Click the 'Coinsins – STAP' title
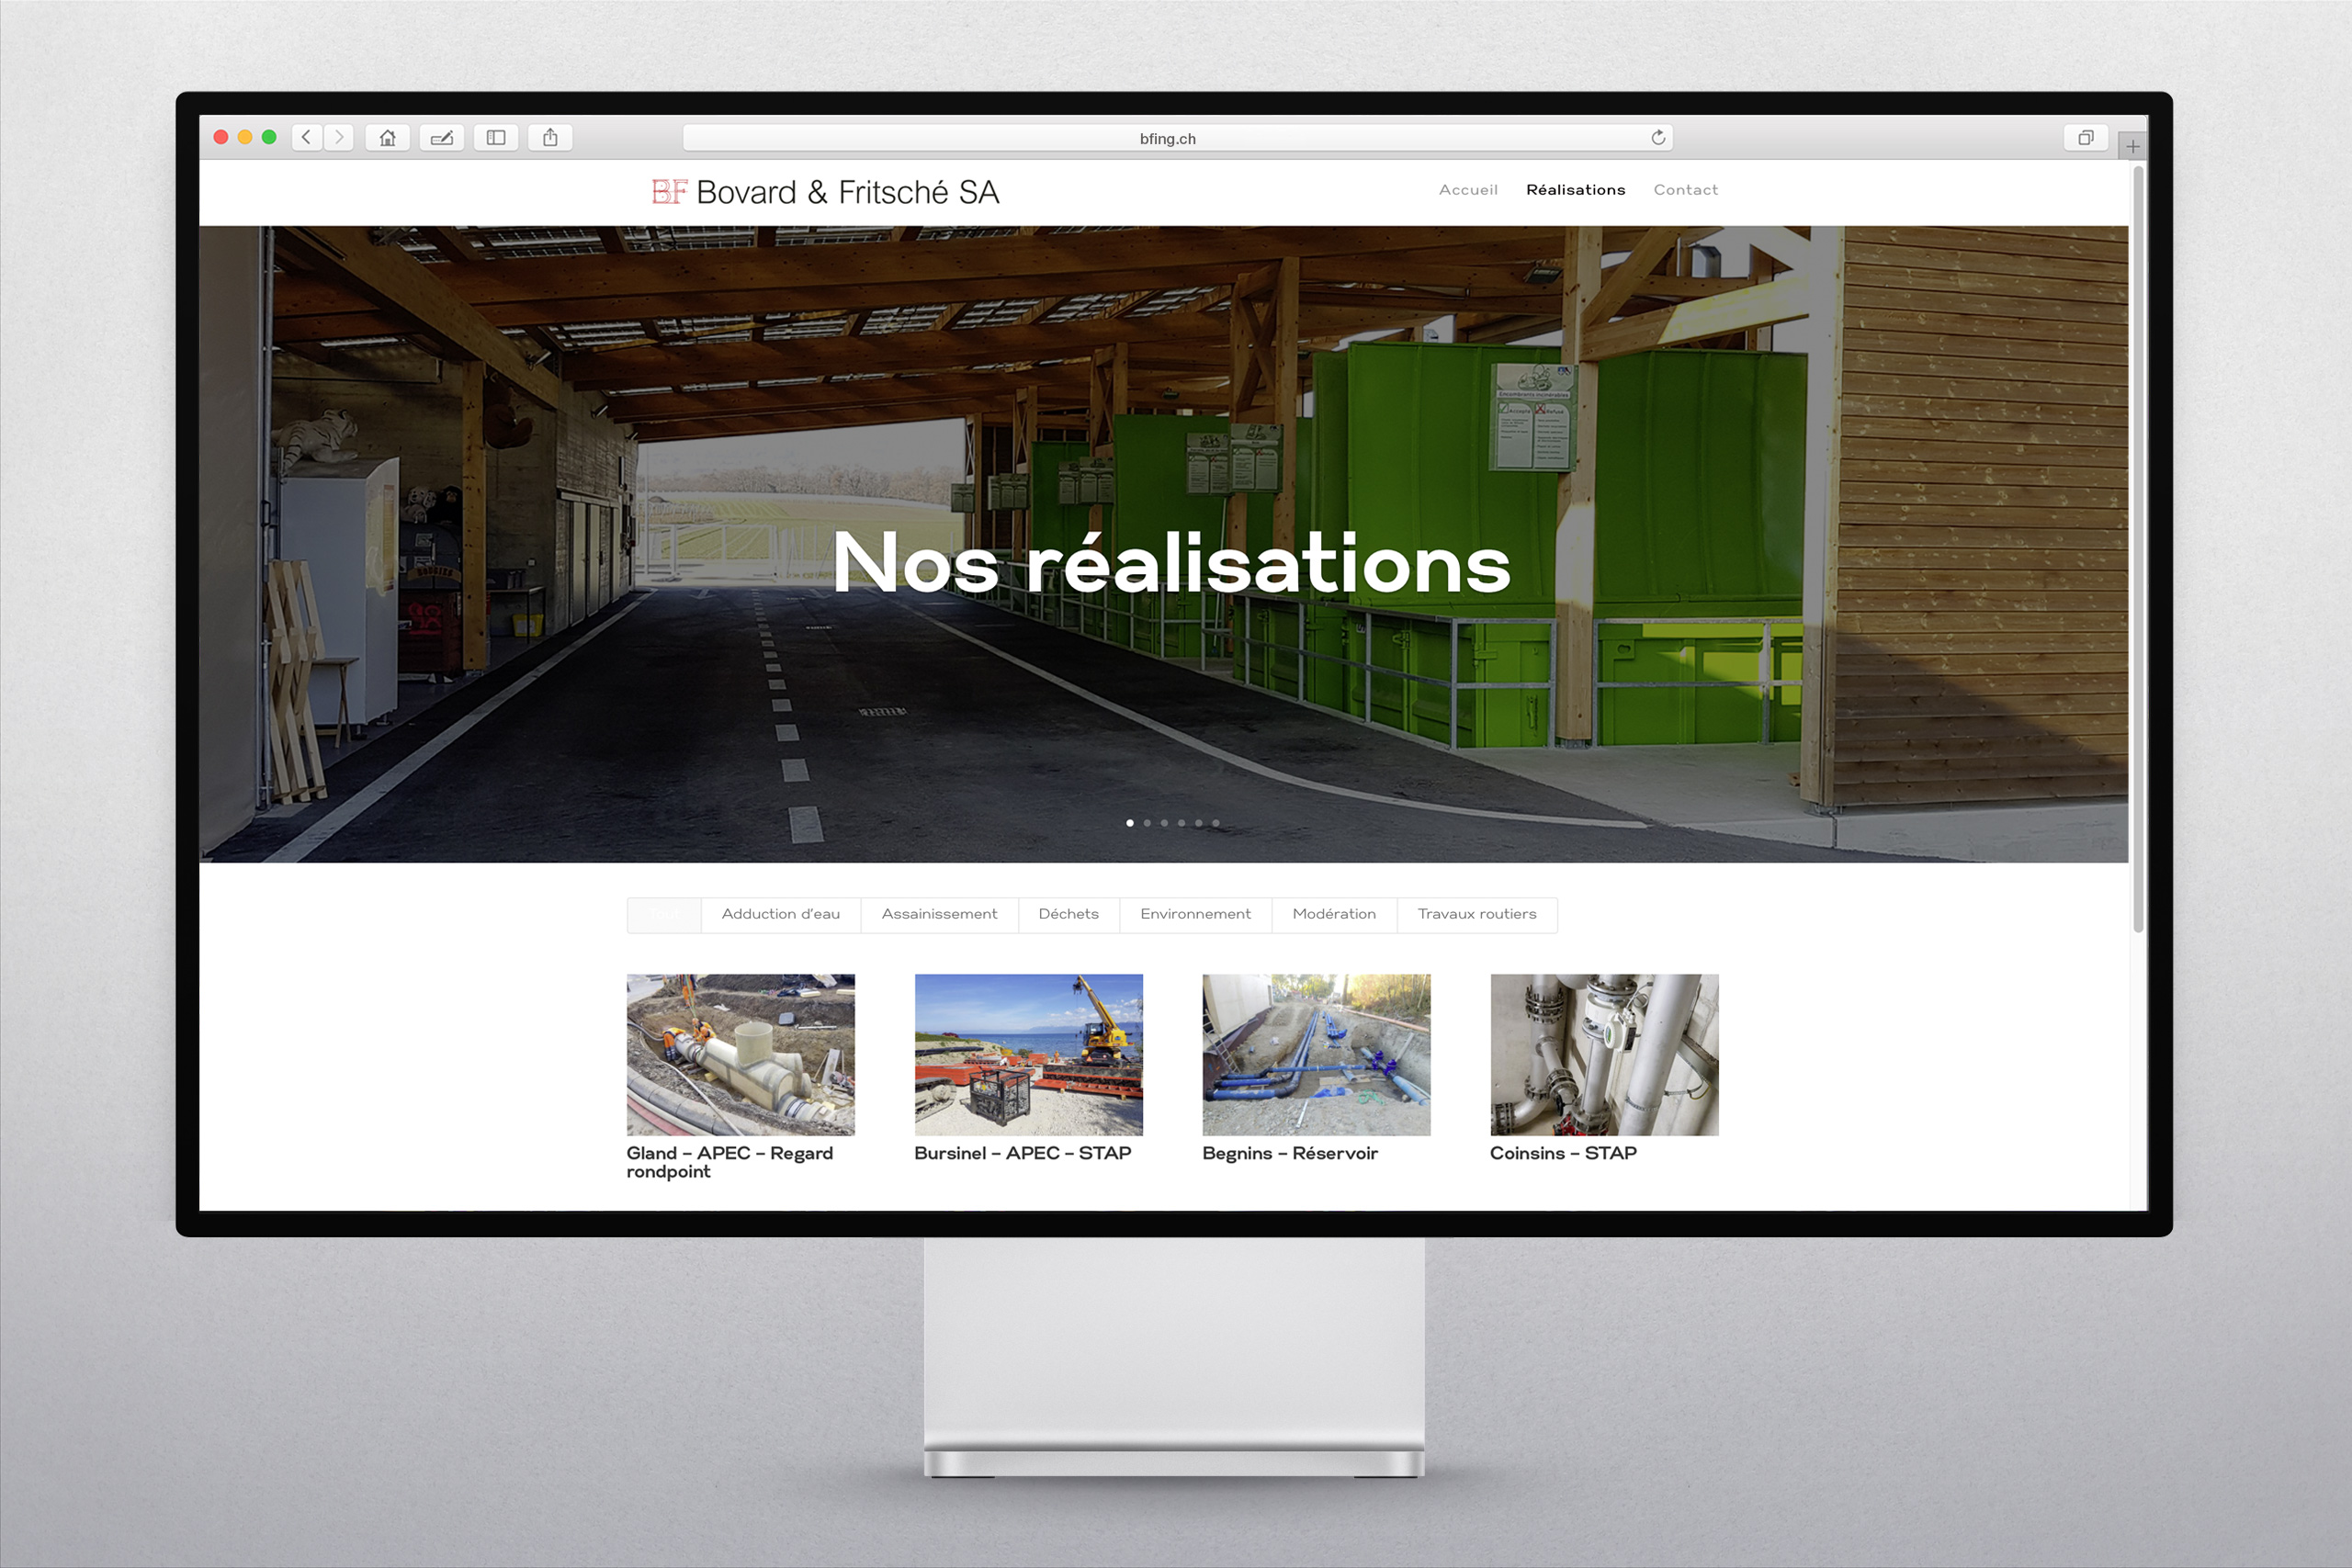2352x1568 pixels. (x=1563, y=1154)
